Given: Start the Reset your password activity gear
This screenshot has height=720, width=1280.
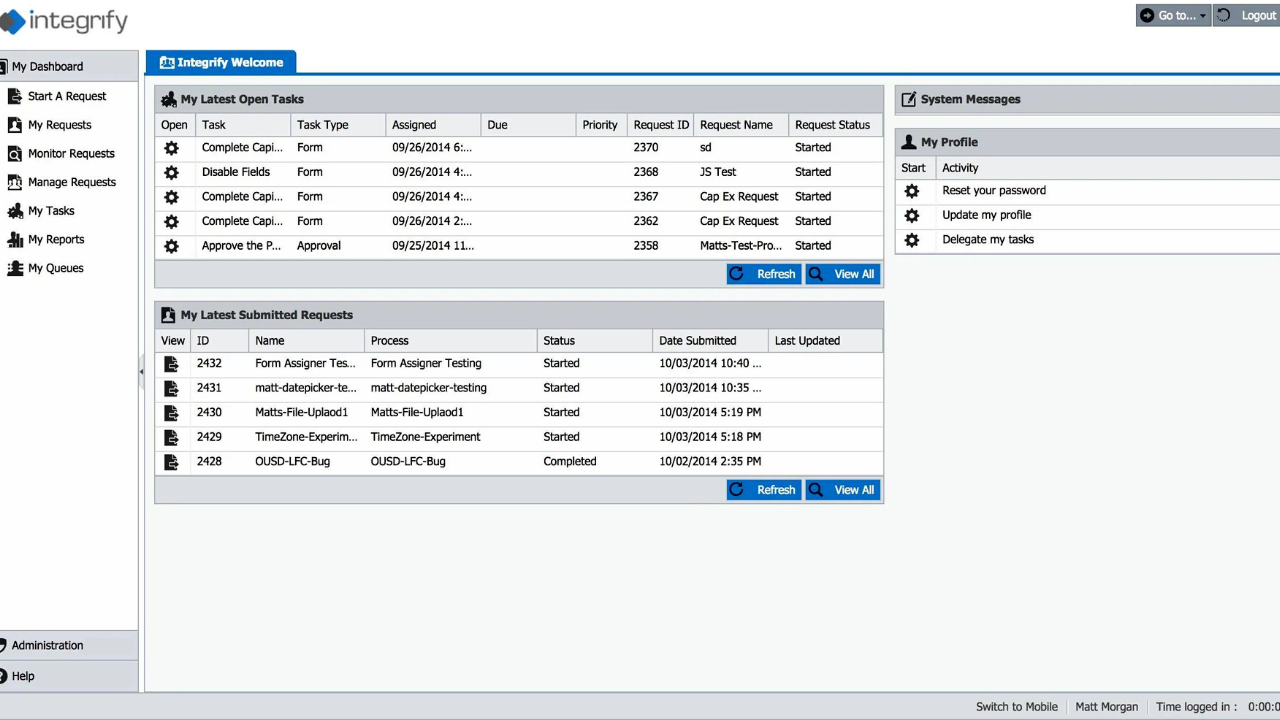Looking at the screenshot, I should [912, 191].
